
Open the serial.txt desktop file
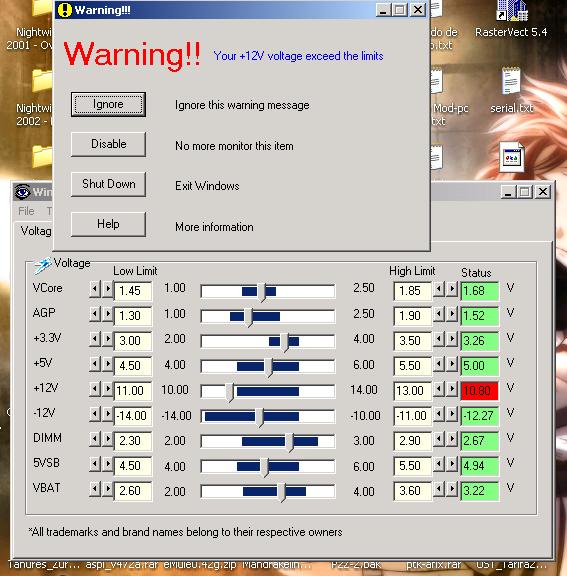(x=511, y=81)
